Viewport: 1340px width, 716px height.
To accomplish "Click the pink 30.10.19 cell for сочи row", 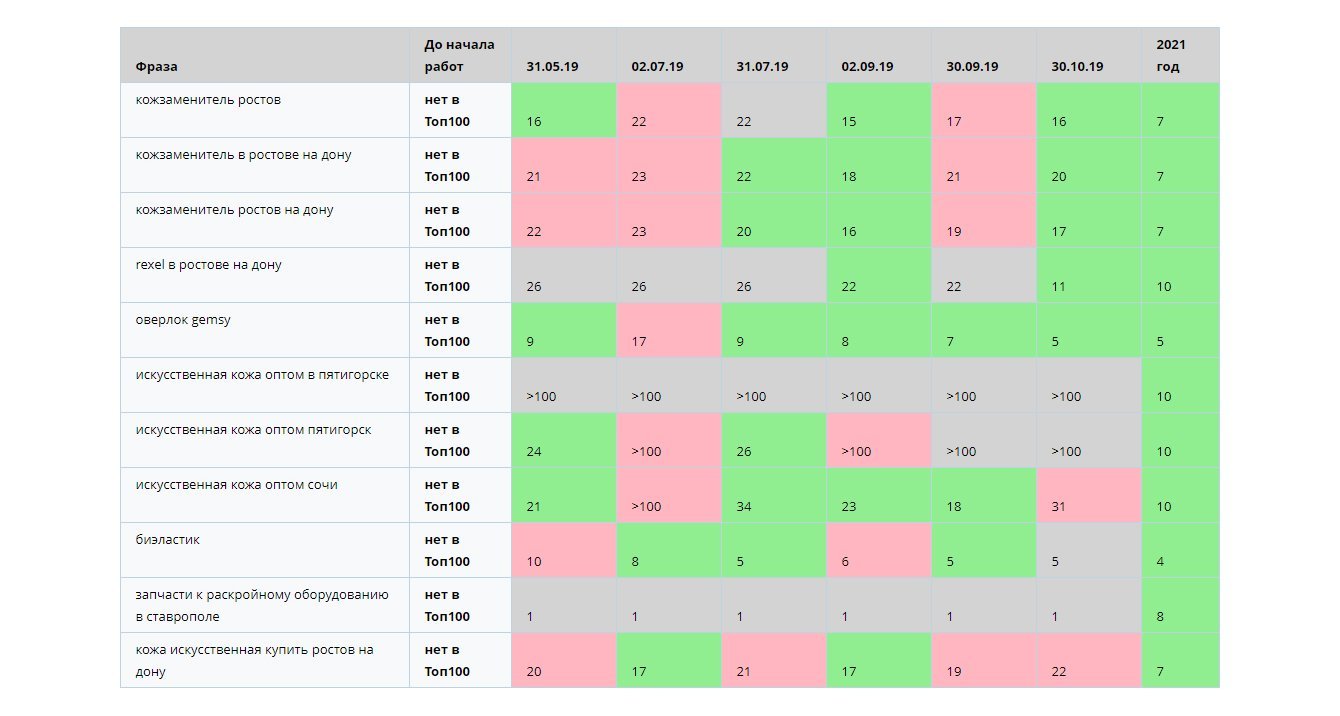I will pyautogui.click(x=1089, y=495).
